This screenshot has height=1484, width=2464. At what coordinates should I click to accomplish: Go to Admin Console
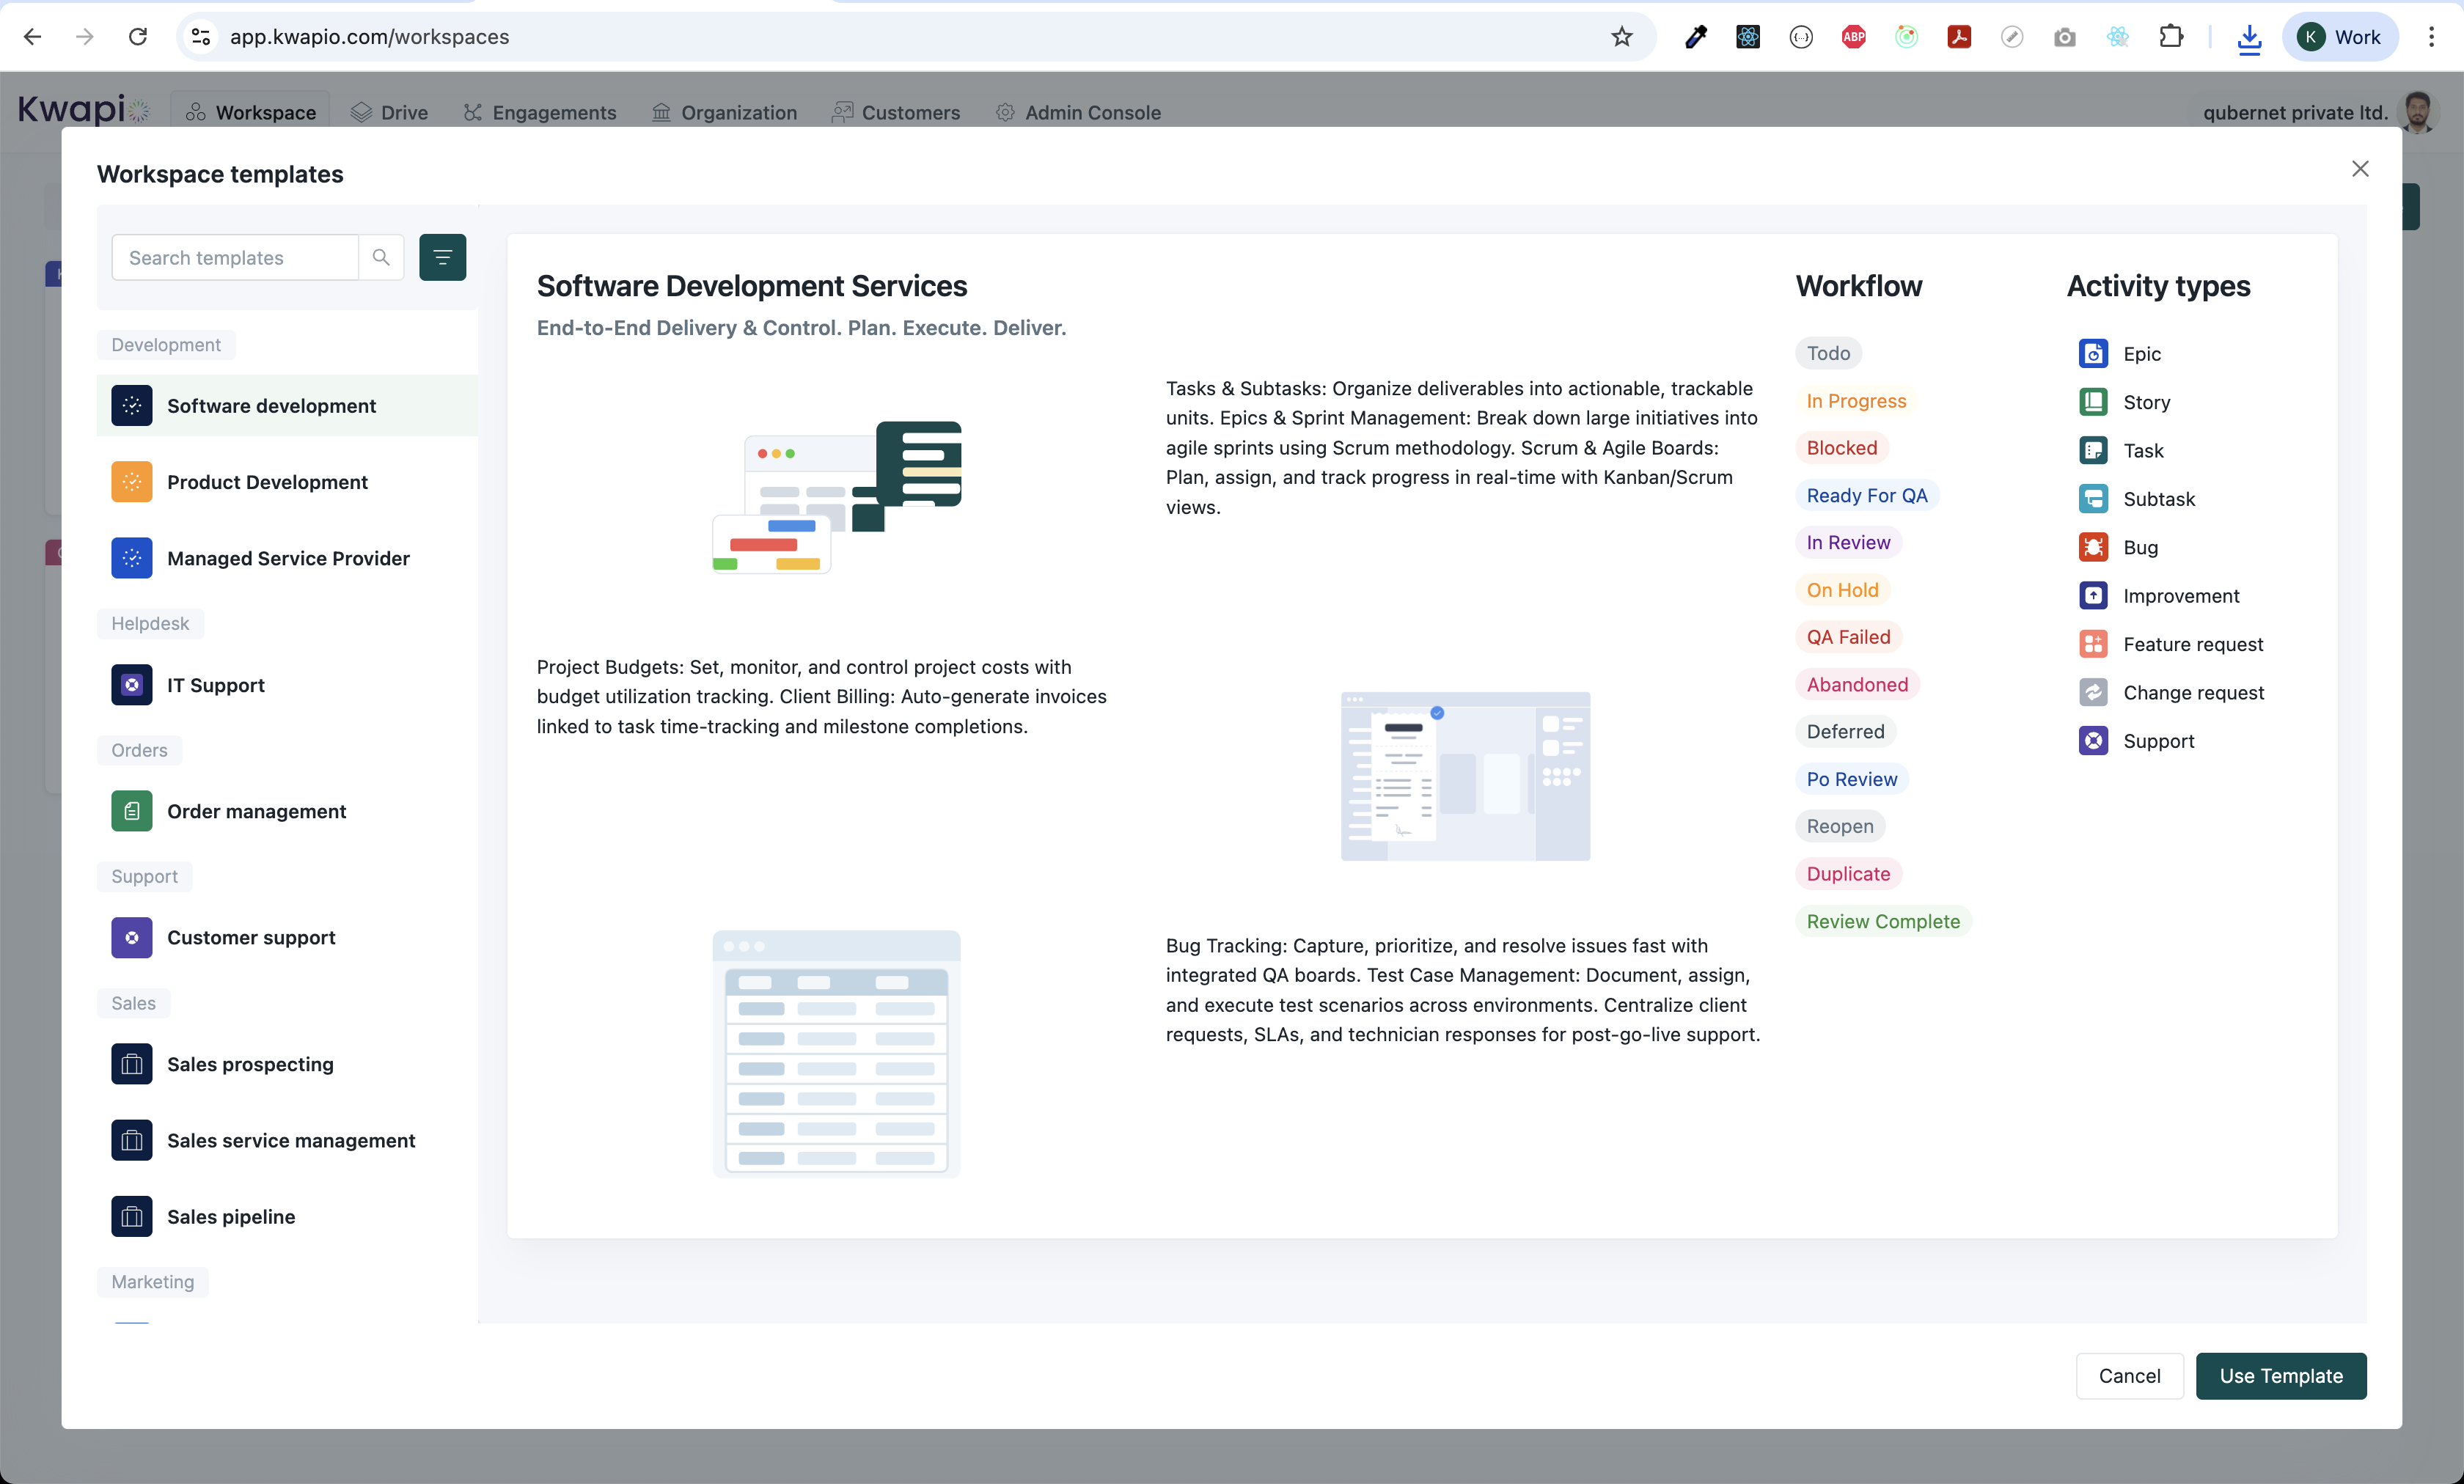pyautogui.click(x=1078, y=112)
